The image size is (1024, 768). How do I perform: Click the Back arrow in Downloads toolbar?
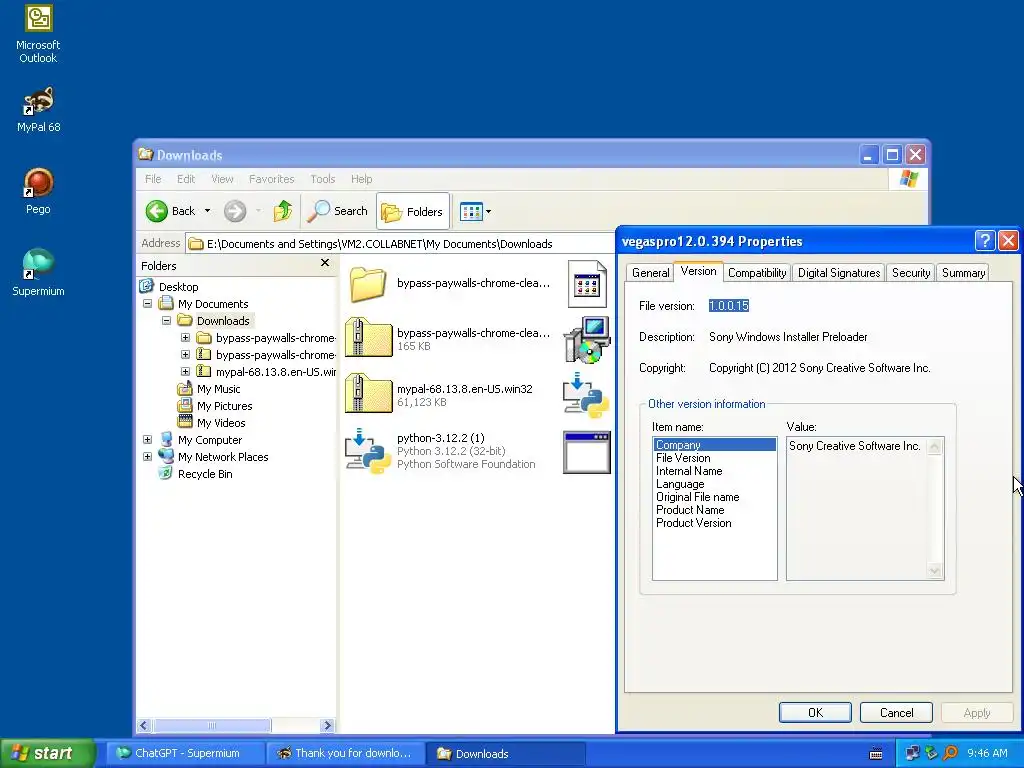(x=170, y=211)
